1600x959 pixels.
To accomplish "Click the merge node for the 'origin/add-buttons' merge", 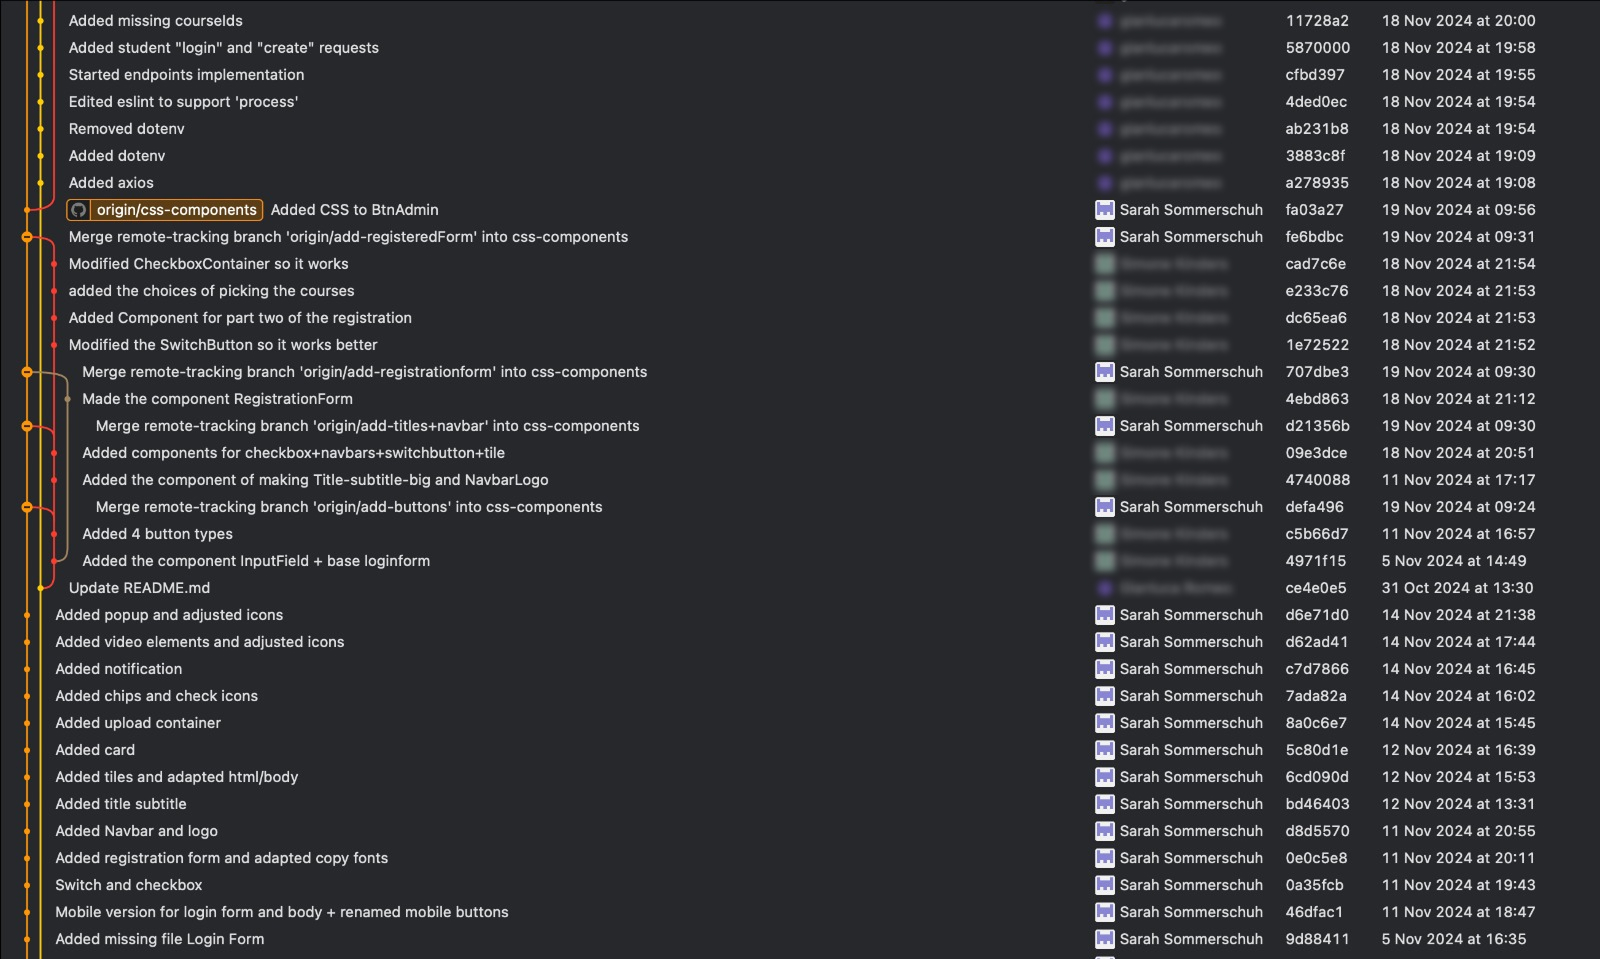I will coord(27,507).
